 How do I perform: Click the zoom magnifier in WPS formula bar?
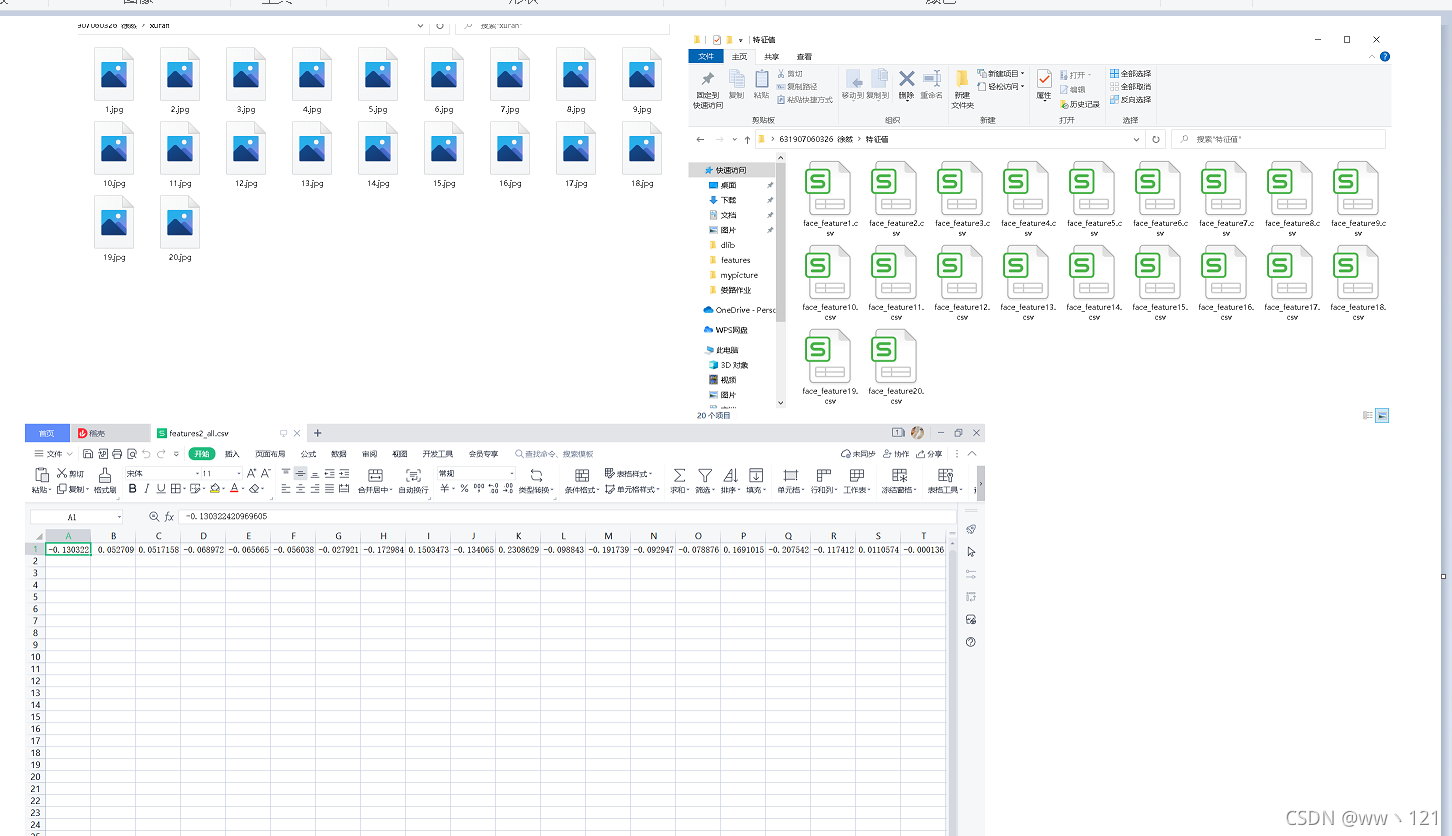pyautogui.click(x=154, y=517)
